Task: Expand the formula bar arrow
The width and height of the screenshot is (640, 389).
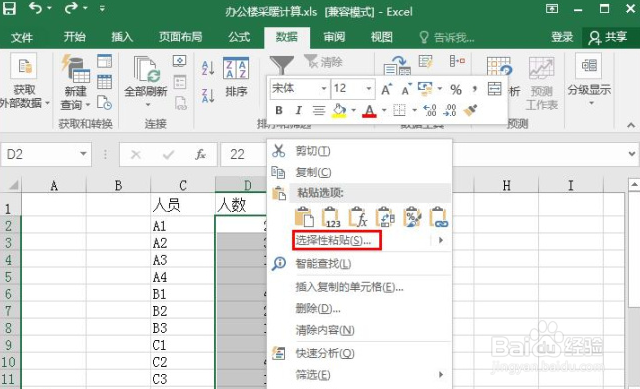Action: tap(632, 154)
